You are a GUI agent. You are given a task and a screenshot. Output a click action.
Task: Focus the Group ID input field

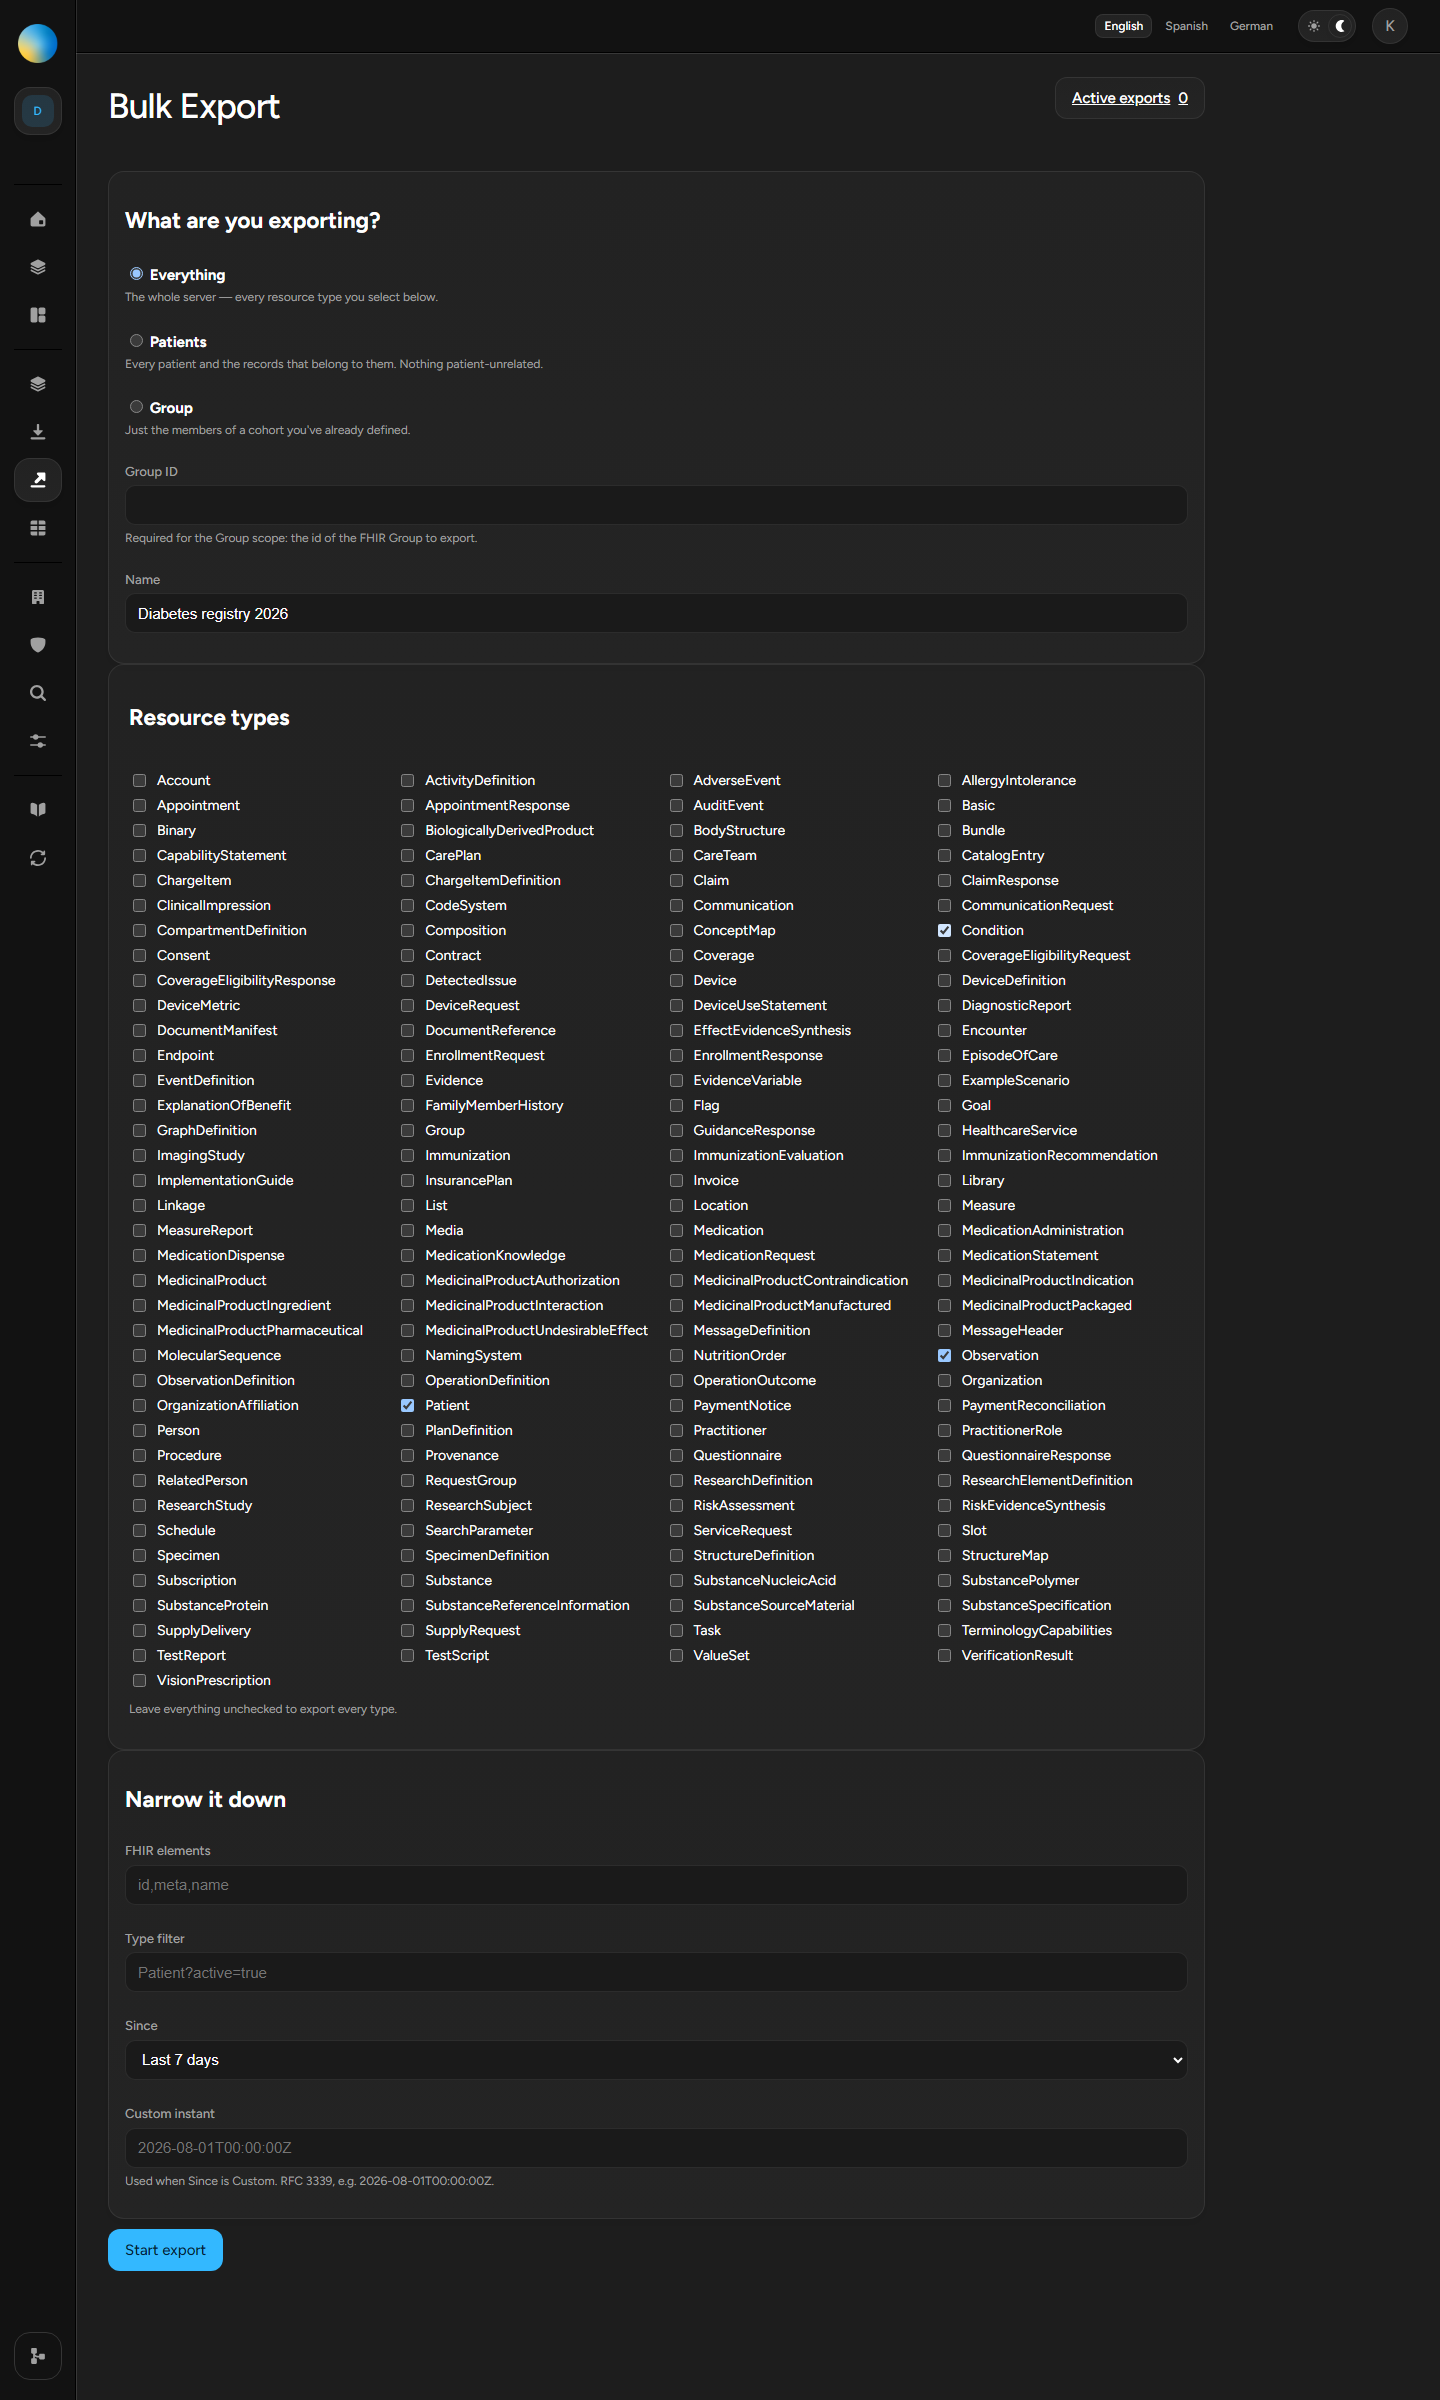tap(656, 505)
